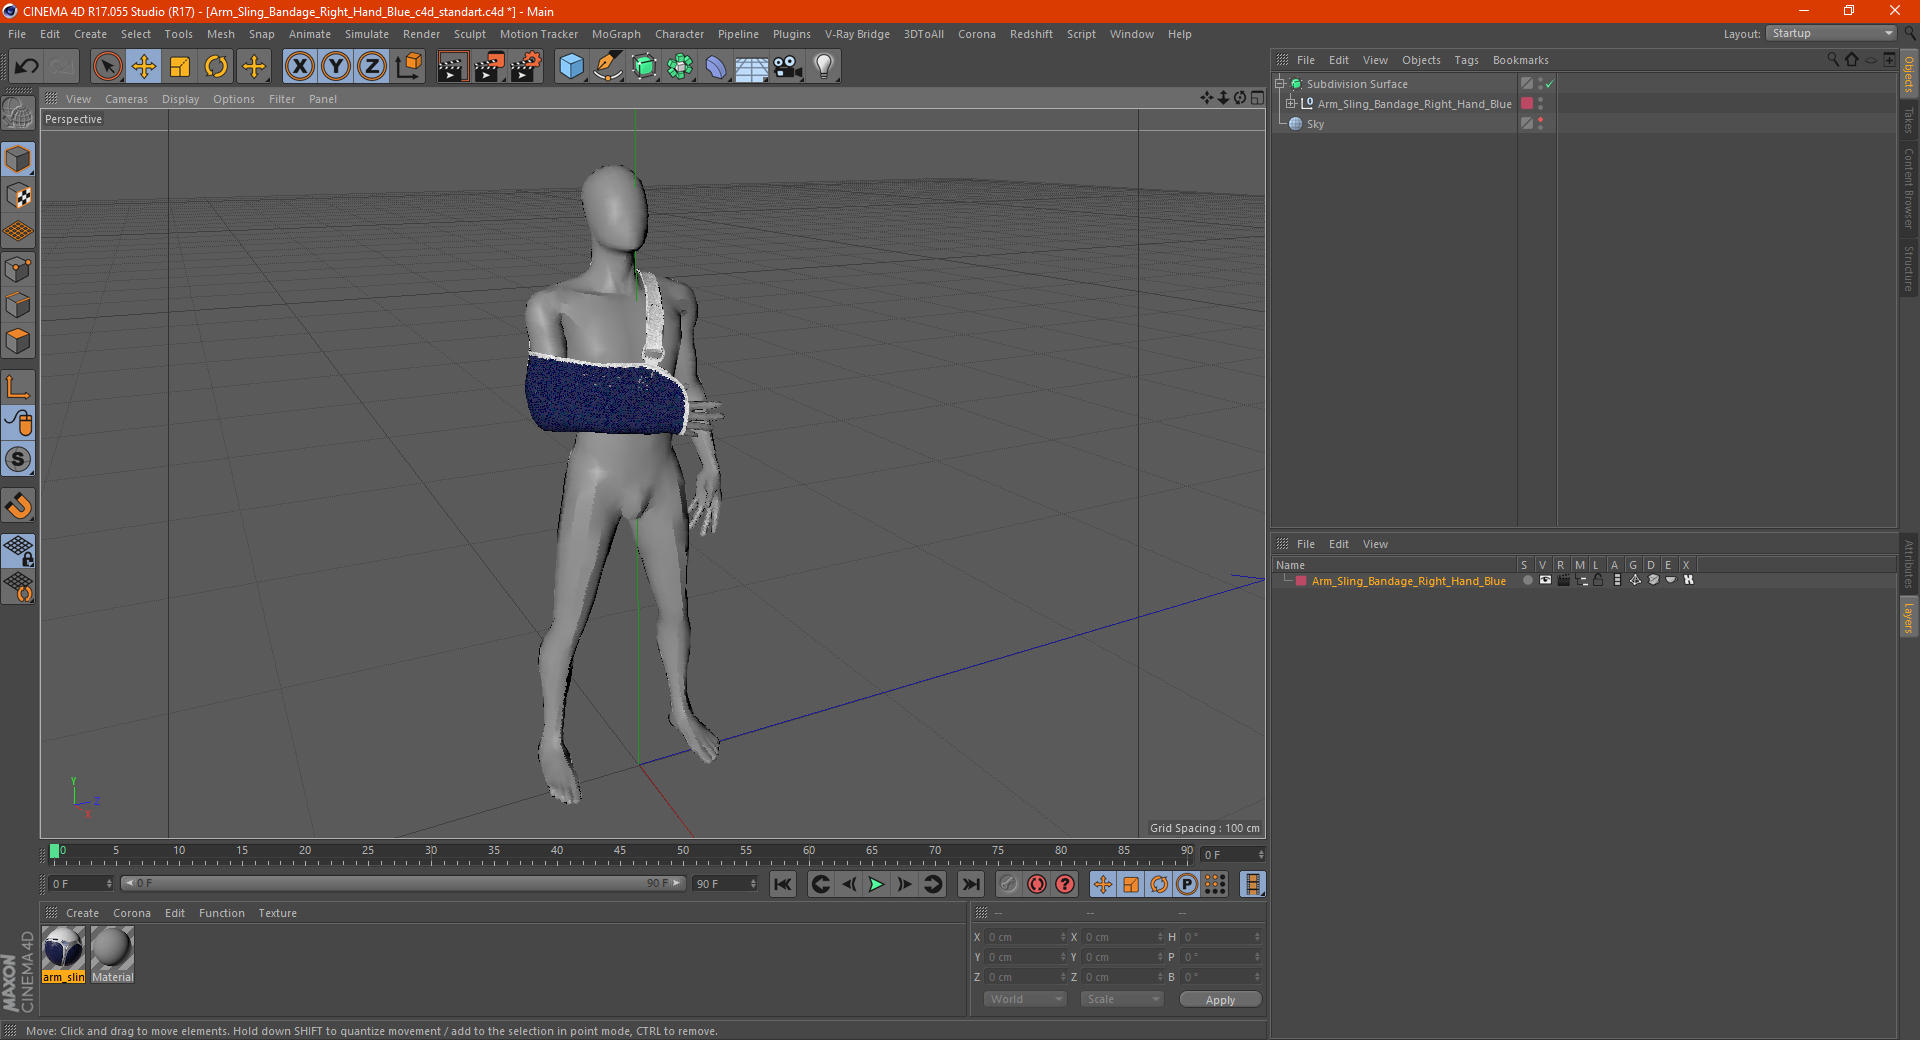Toggle Y axis lock

point(336,67)
